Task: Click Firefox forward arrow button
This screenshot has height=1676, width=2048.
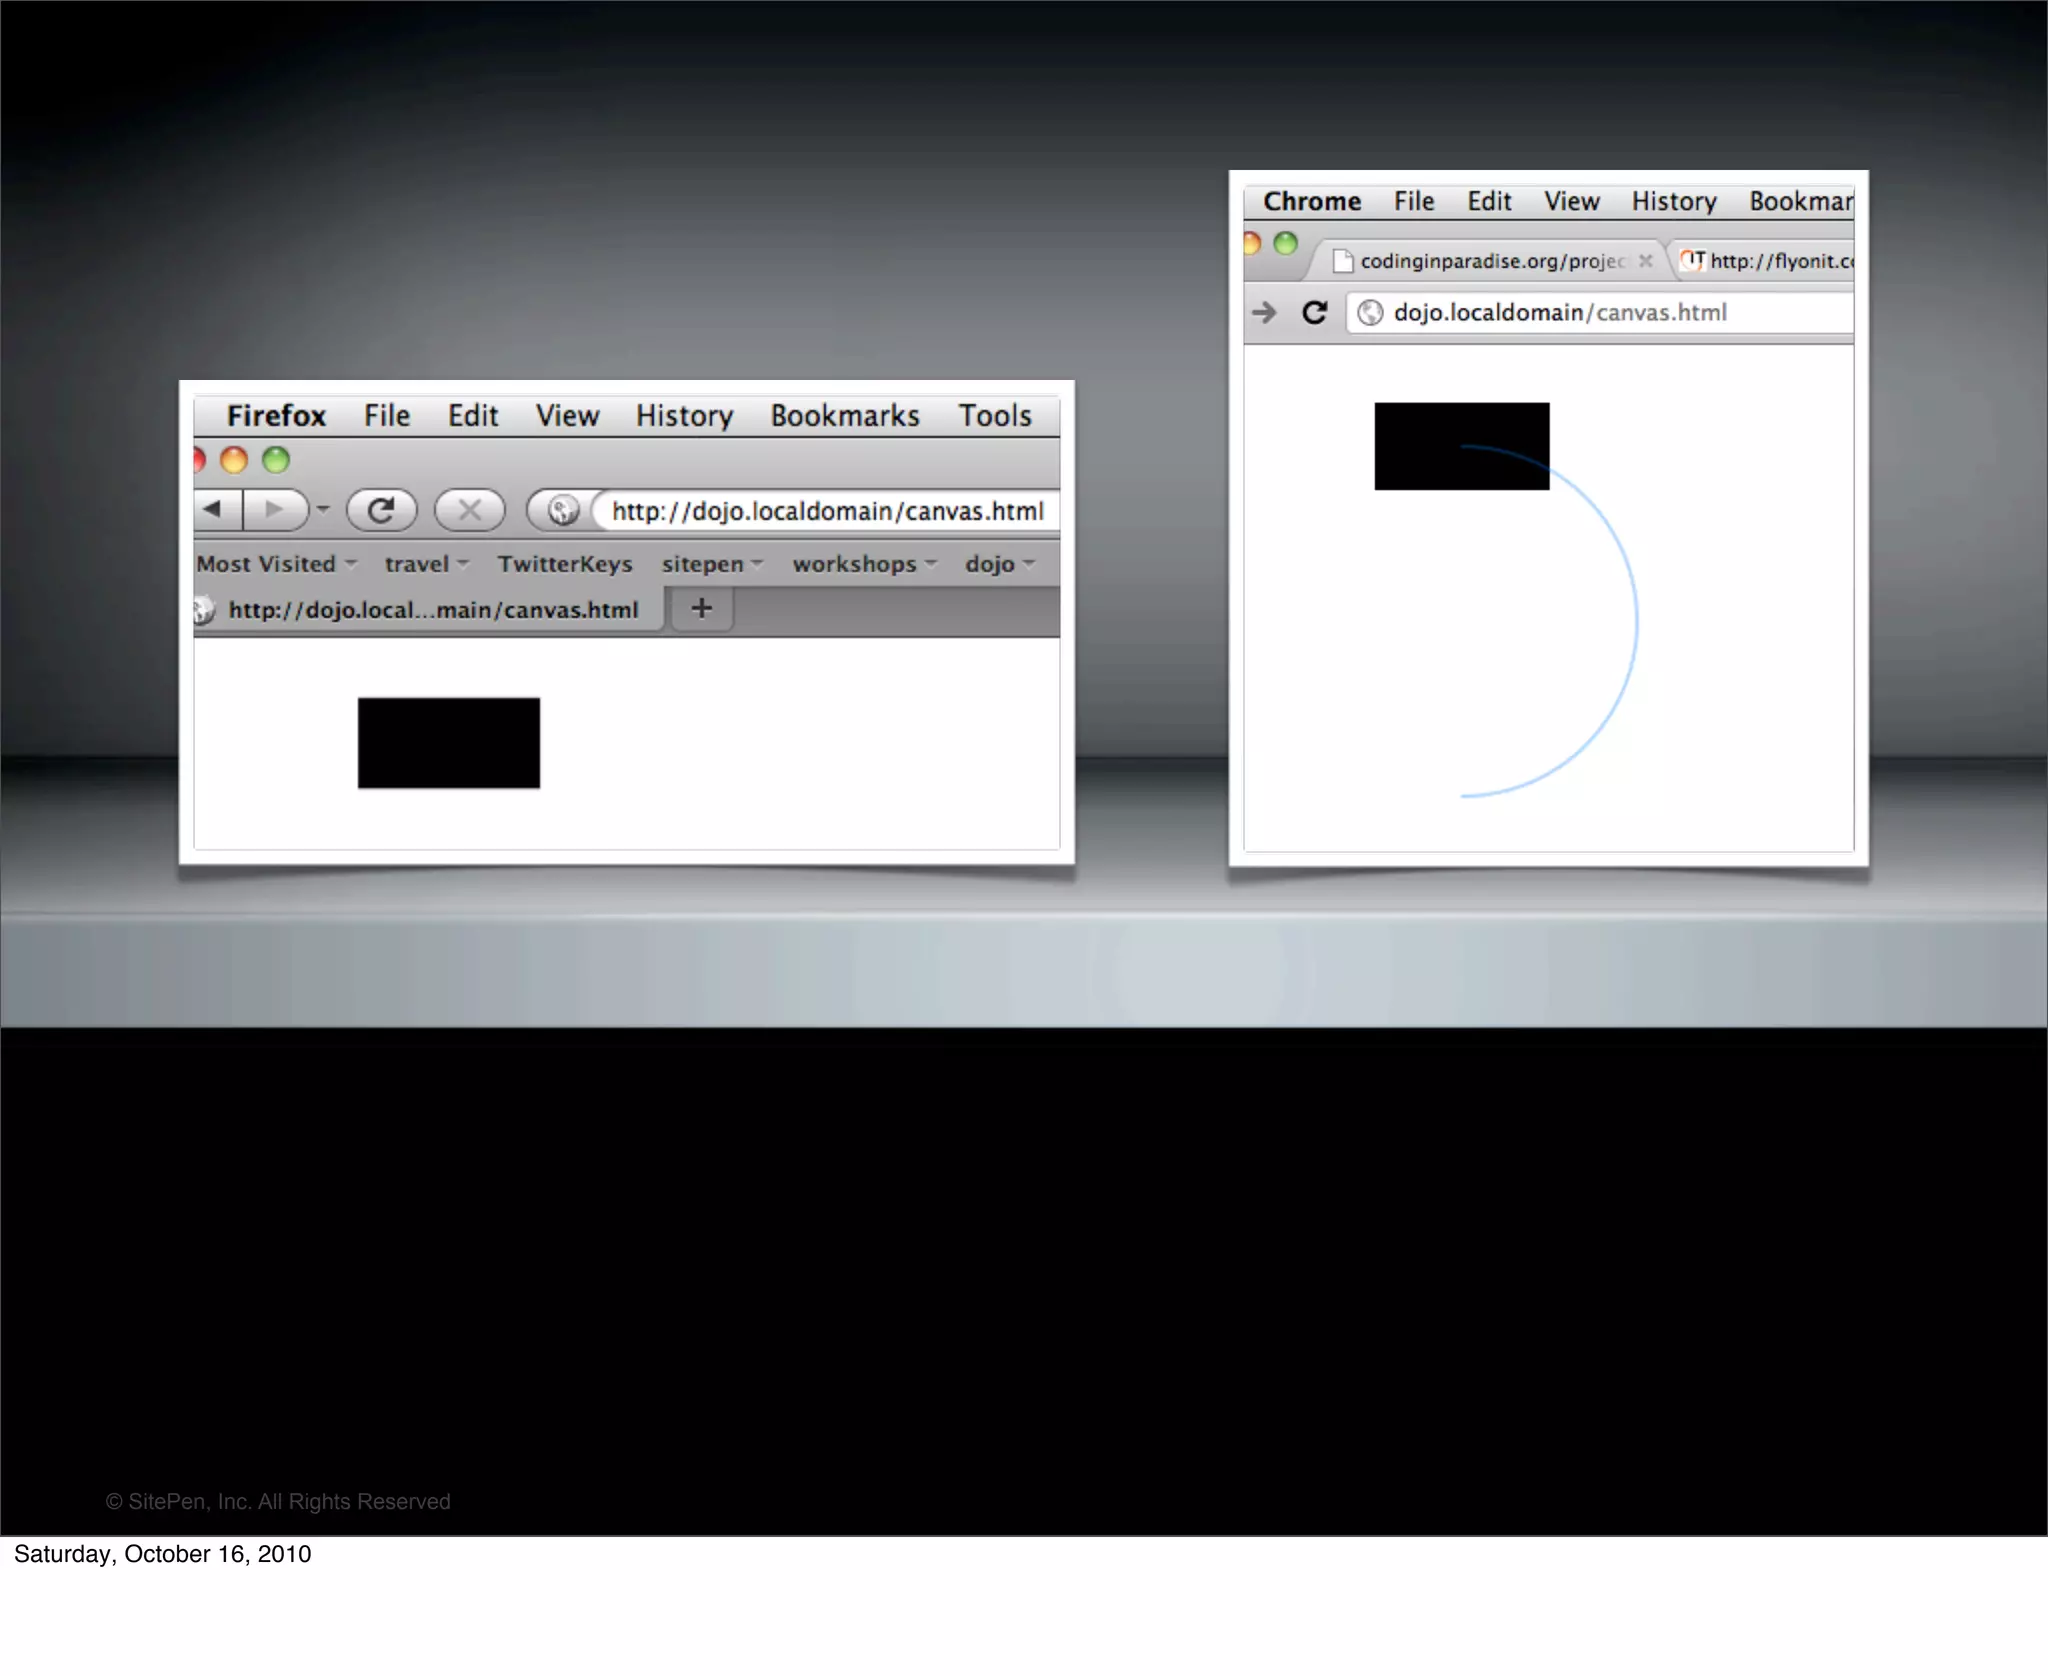Action: tap(275, 510)
